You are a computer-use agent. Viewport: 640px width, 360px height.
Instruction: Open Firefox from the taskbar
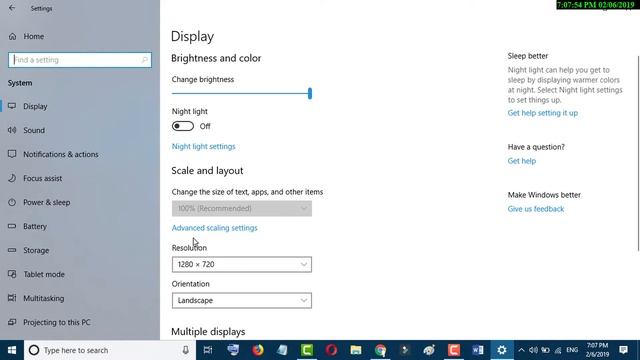tap(258, 350)
